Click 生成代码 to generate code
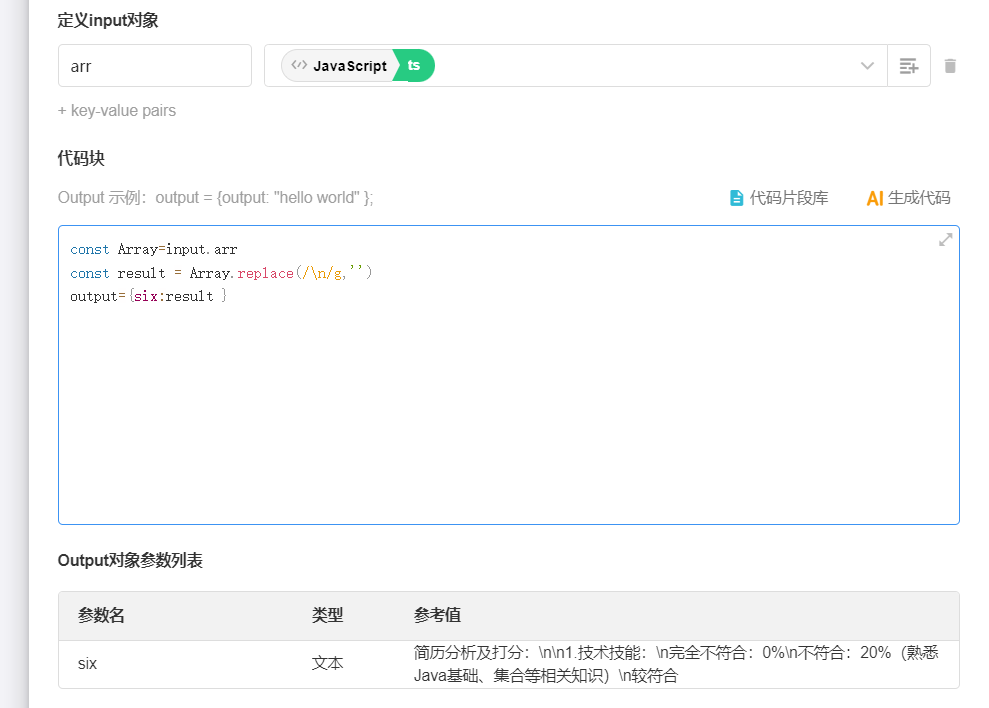 (919, 198)
